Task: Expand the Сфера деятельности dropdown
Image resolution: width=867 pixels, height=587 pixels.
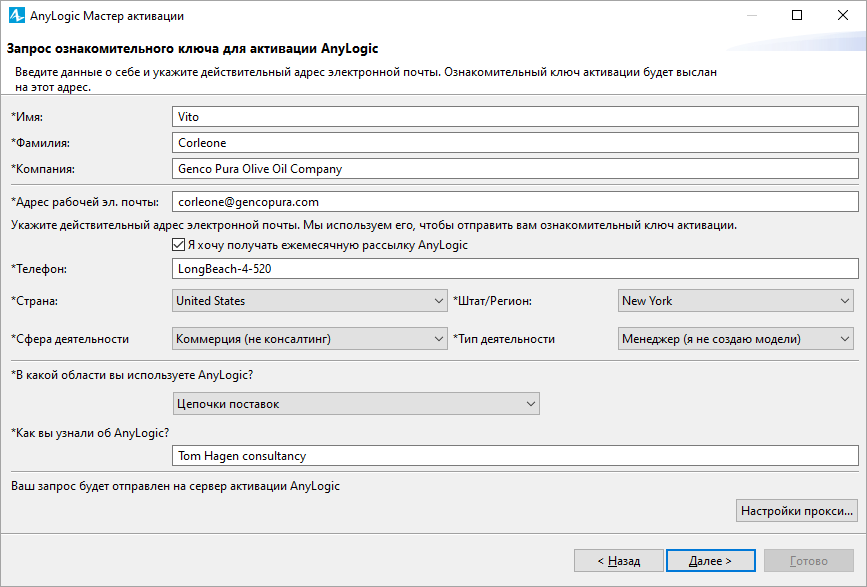Action: [310, 339]
